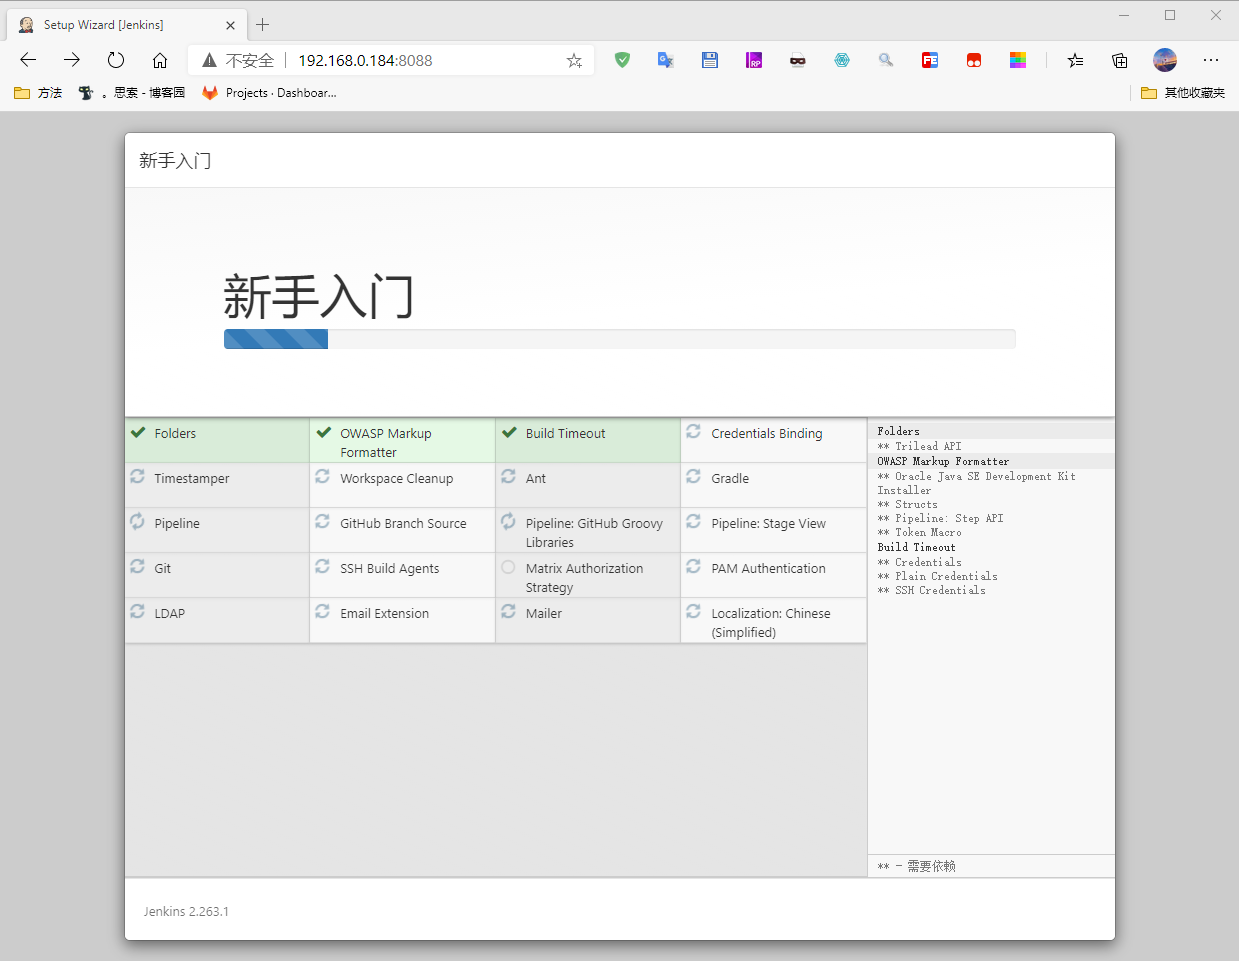
Task: Click the user profile avatar
Action: [x=1165, y=60]
